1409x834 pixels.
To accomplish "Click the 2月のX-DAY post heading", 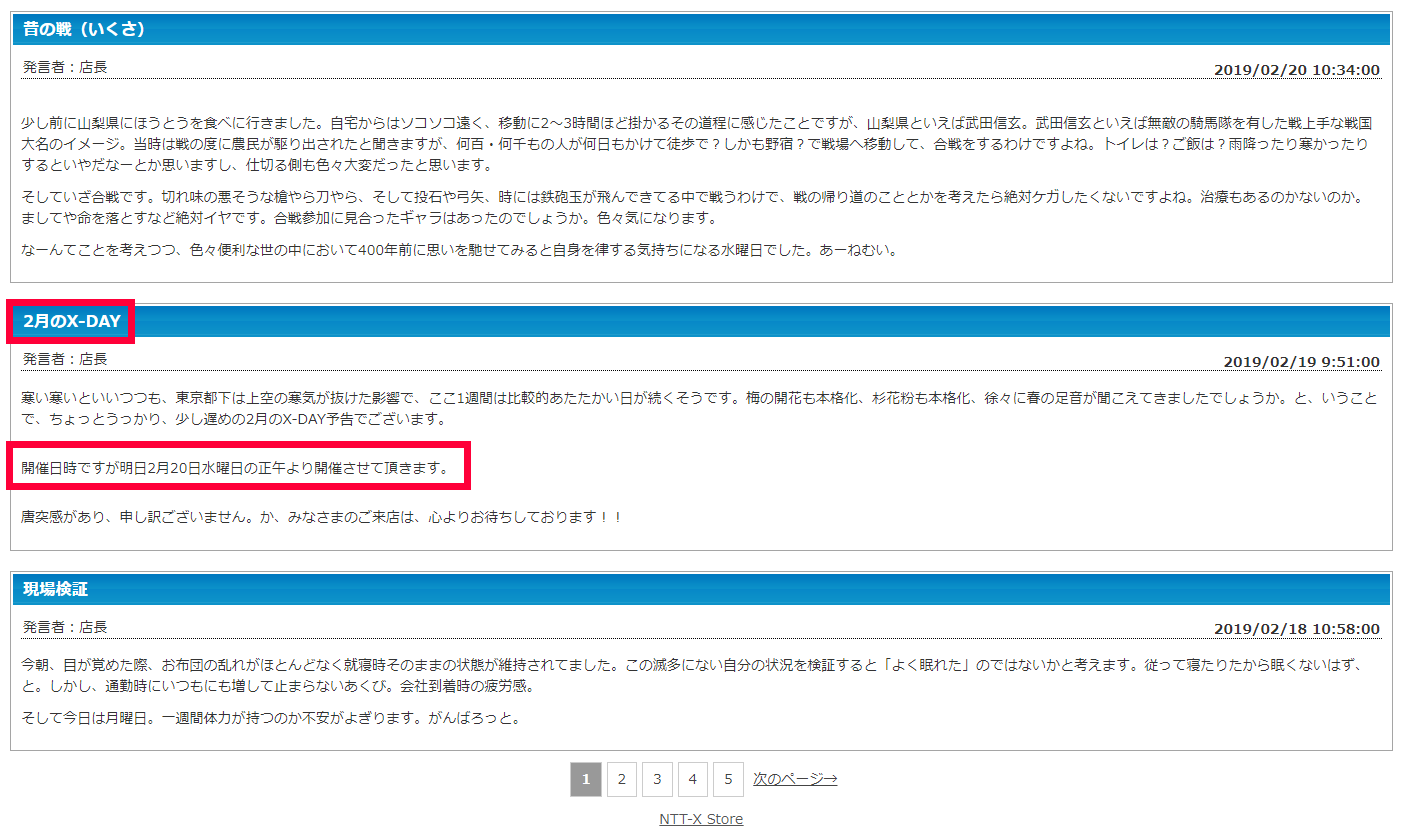I will pyautogui.click(x=72, y=321).
